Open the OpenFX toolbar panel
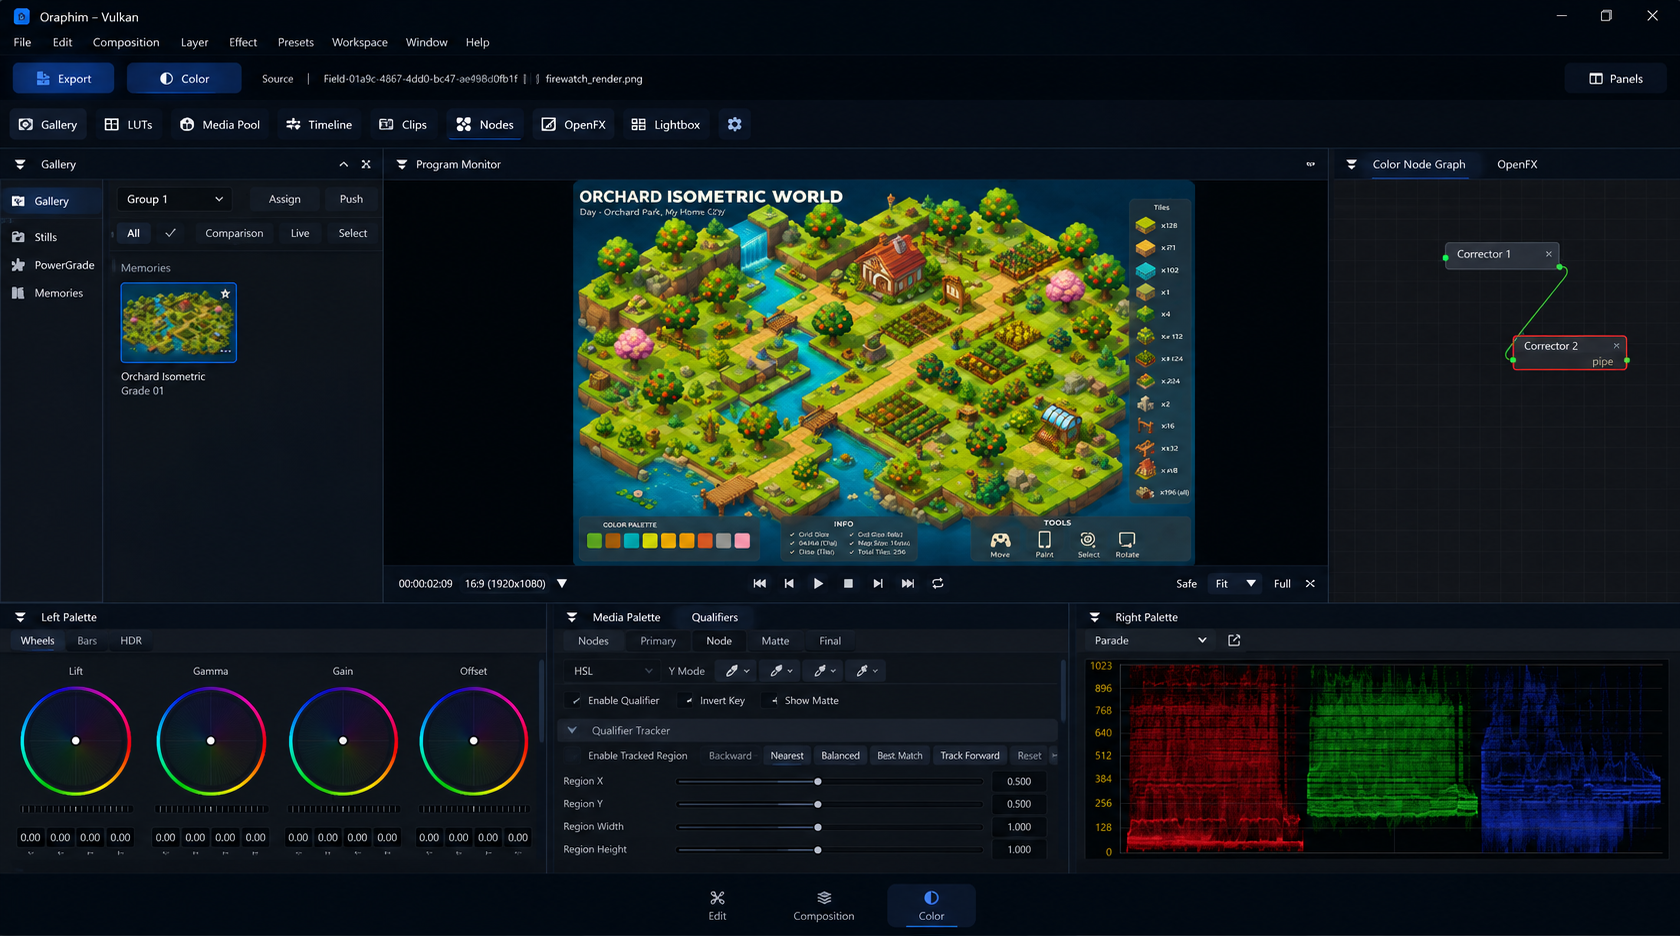The width and height of the screenshot is (1680, 936). point(574,125)
